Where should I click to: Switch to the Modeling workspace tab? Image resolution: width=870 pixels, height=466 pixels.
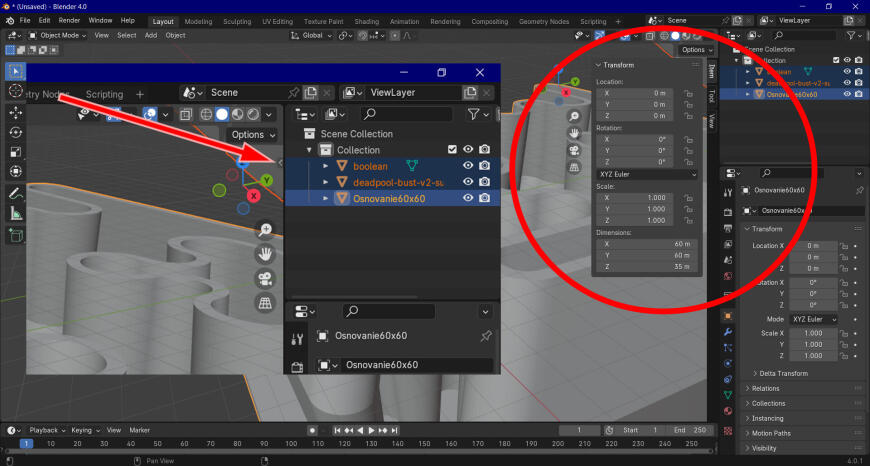point(199,22)
